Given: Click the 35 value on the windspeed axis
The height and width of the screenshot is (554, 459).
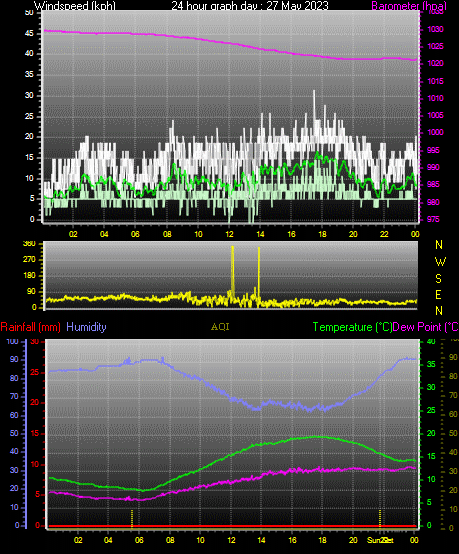Looking at the screenshot, I should tap(29, 75).
